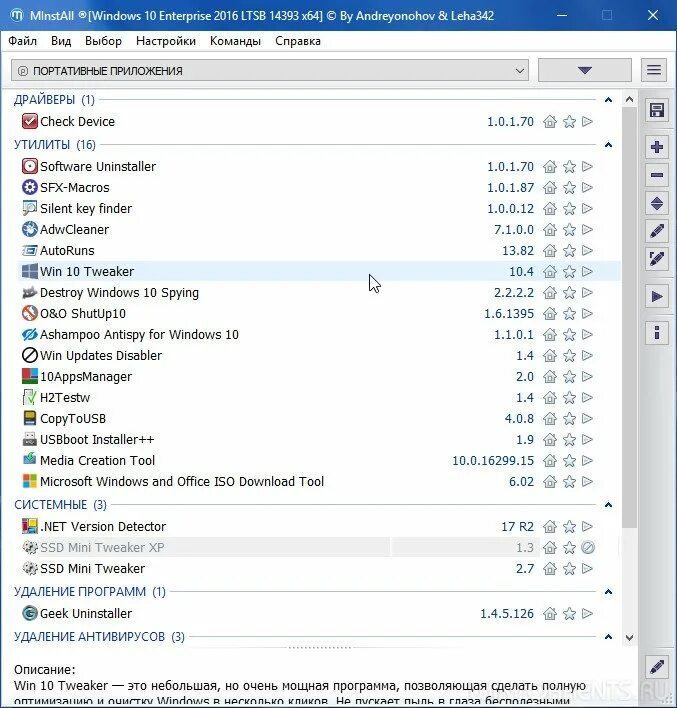
Task: Click the plus add icon in sidebar
Action: click(x=657, y=147)
